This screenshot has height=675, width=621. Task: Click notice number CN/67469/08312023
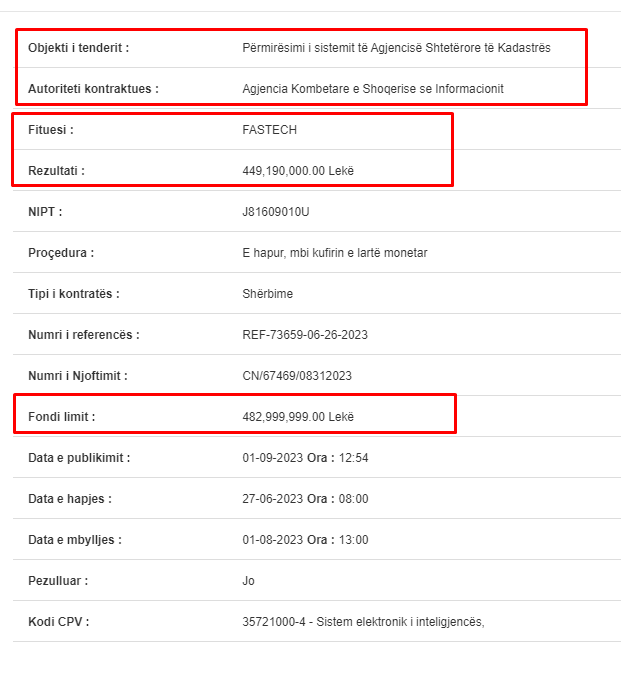[x=297, y=376]
